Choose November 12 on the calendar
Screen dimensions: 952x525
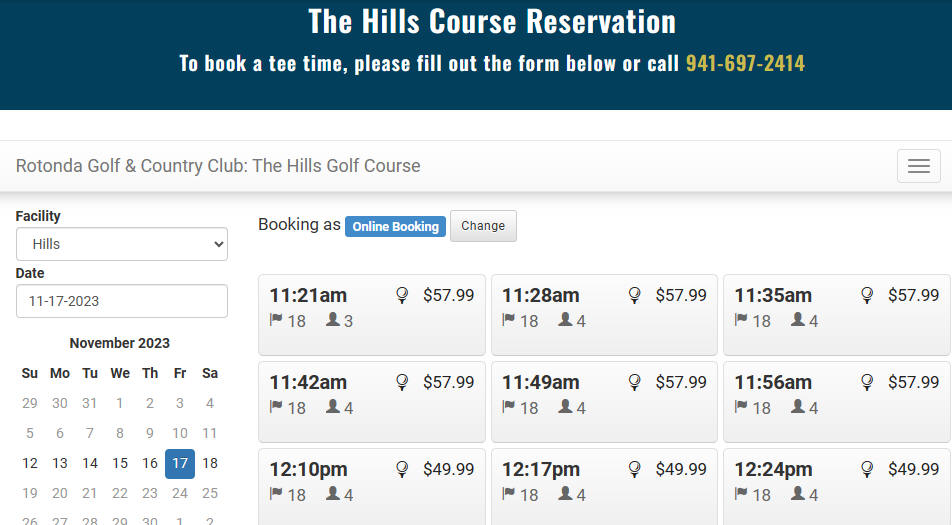click(x=30, y=463)
